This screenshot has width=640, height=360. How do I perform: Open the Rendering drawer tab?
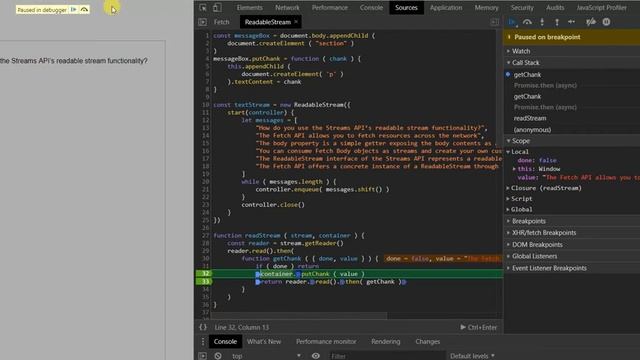(x=385, y=342)
